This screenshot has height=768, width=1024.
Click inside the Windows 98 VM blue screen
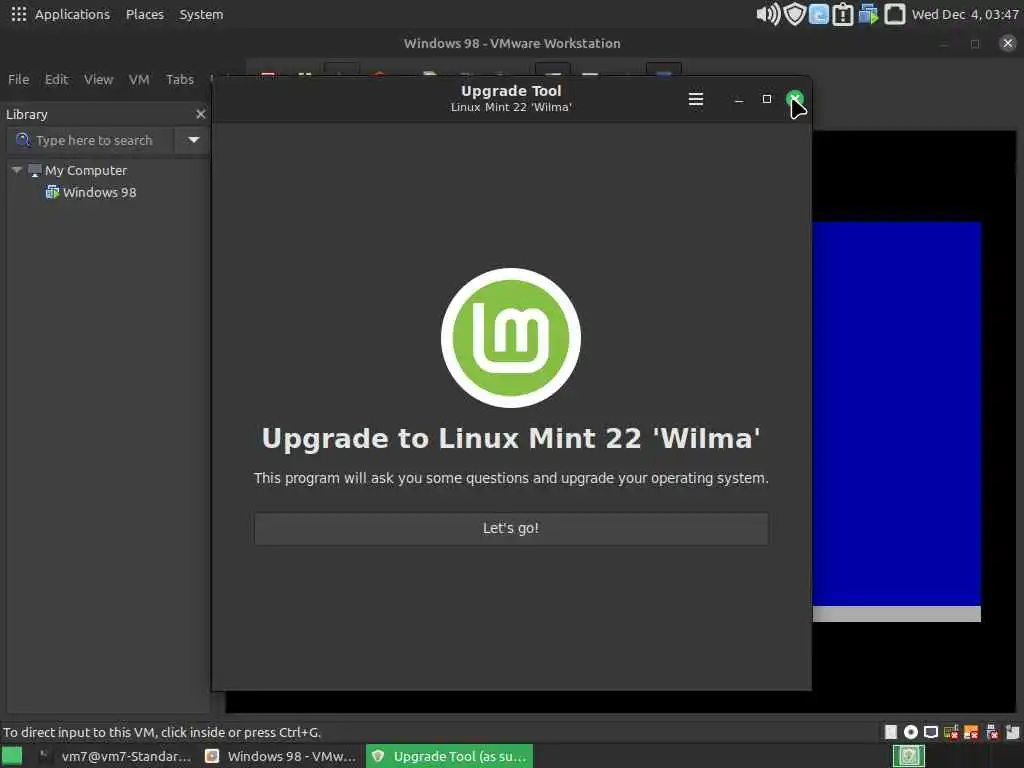[x=896, y=413]
